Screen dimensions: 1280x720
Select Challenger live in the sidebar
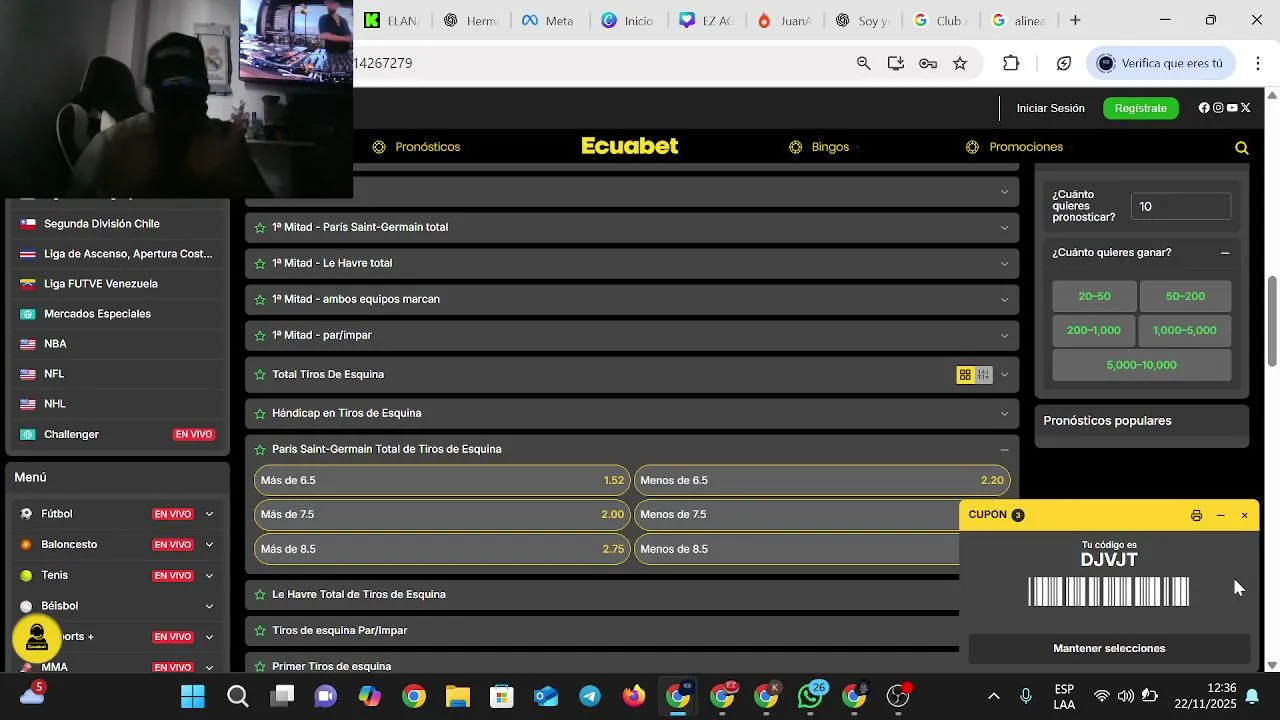point(117,435)
